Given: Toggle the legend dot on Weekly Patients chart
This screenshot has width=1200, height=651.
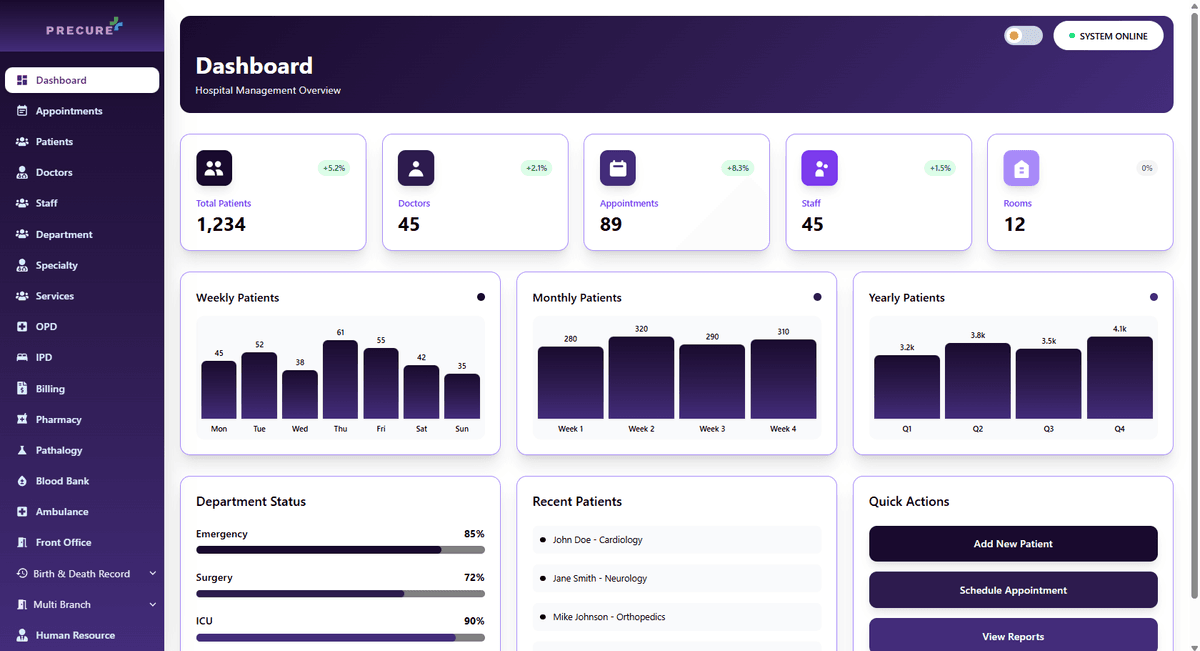Looking at the screenshot, I should [480, 297].
